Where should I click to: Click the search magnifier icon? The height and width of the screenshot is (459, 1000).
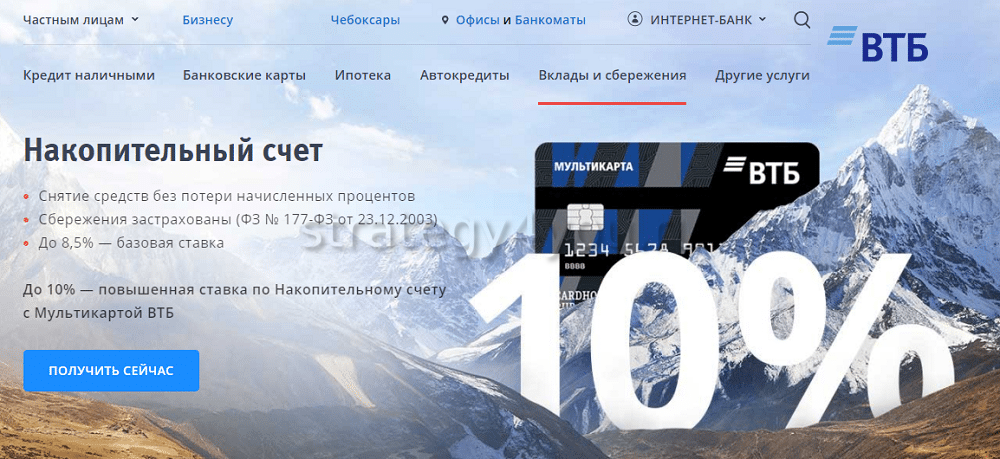(802, 20)
